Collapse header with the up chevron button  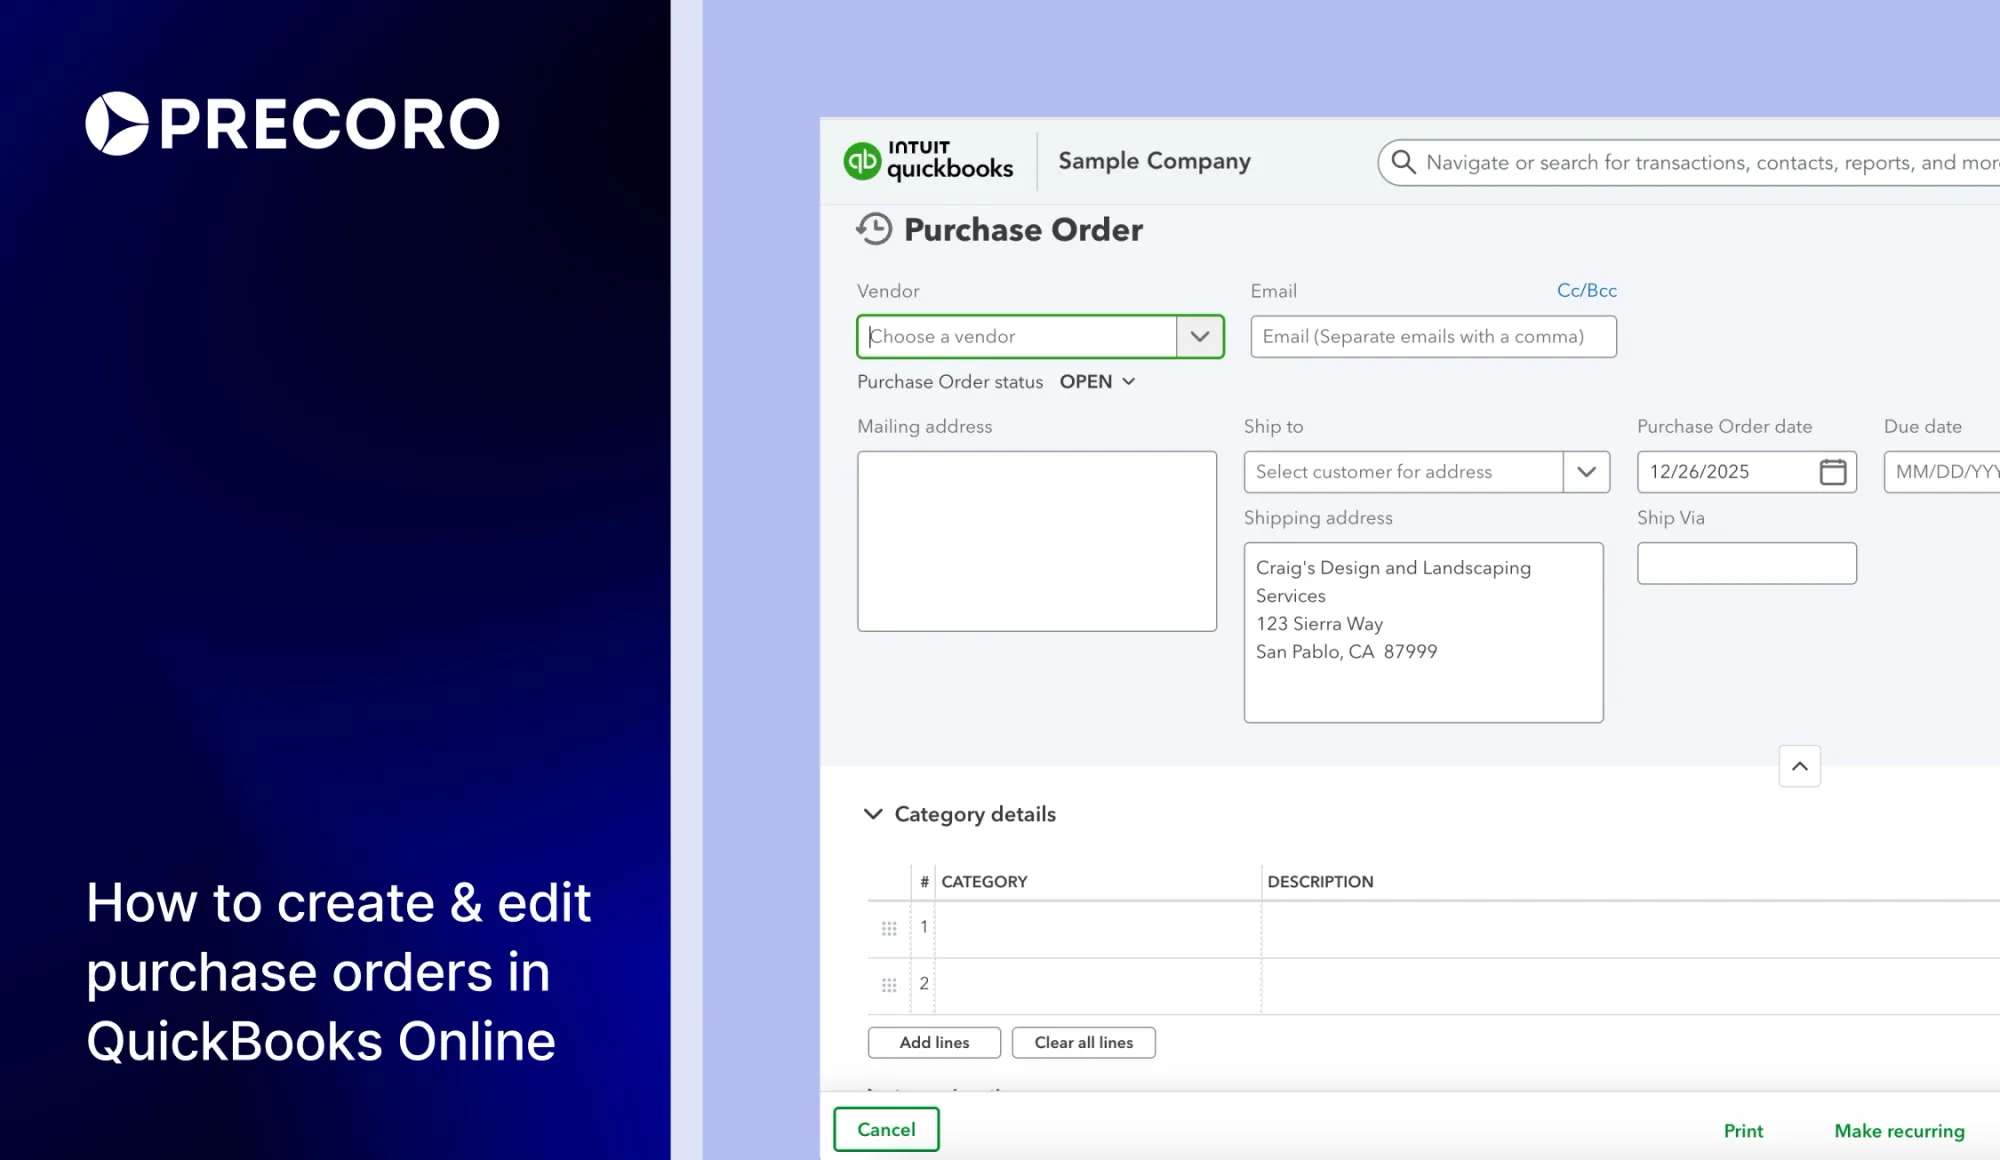(x=1799, y=766)
